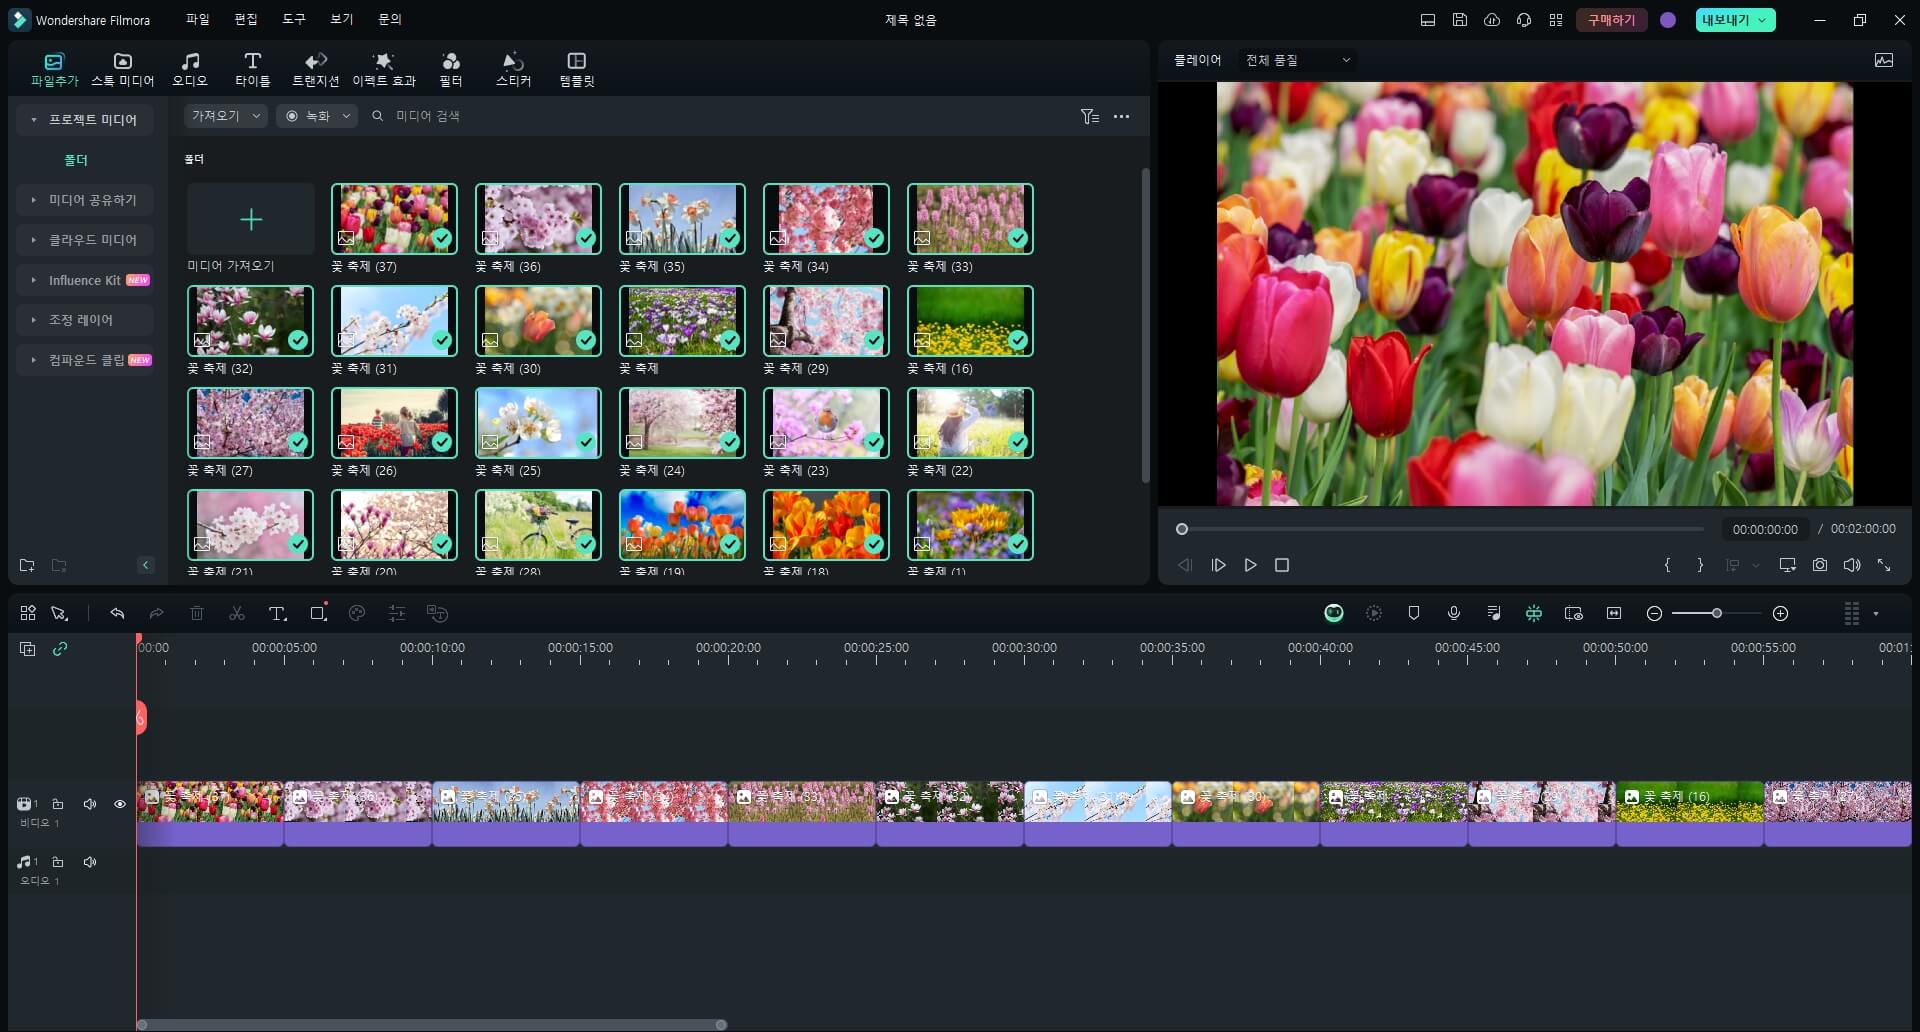Toggle the lock on Video 1 track
This screenshot has width=1920, height=1032.
click(x=58, y=804)
